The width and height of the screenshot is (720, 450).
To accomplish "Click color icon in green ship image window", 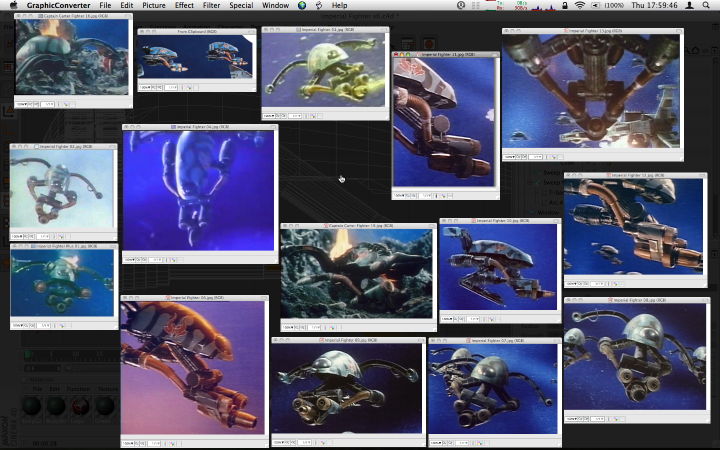I will click(313, 115).
